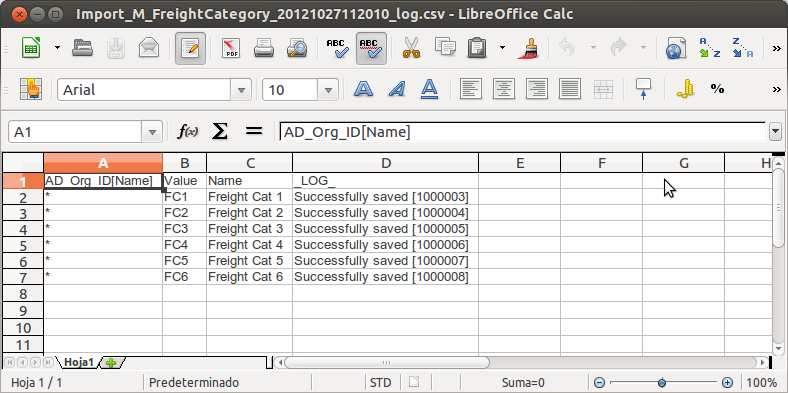788x393 pixels.
Task: Switch to the Hoja1 sheet tab
Action: tap(79, 362)
